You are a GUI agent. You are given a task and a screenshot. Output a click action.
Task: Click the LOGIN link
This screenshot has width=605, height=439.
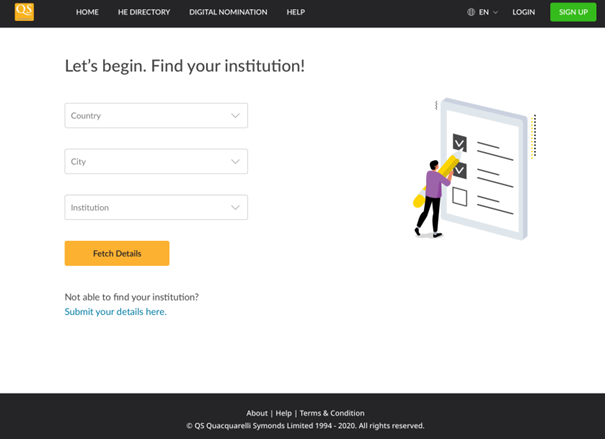[x=523, y=12]
